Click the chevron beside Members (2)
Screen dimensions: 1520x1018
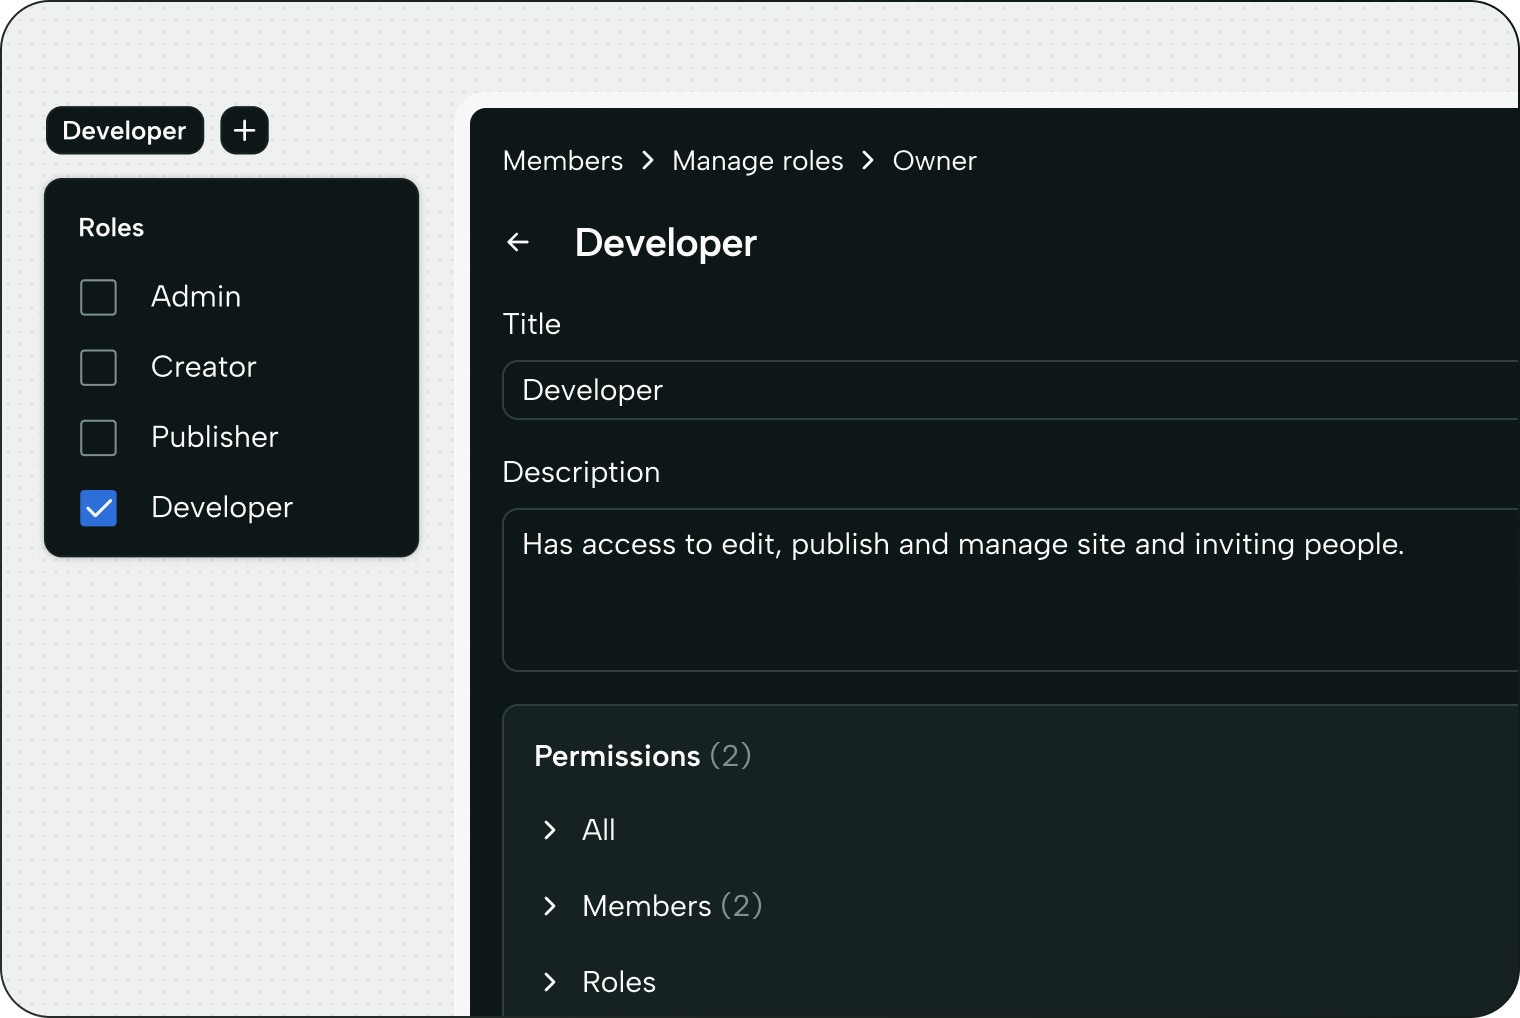tap(549, 906)
